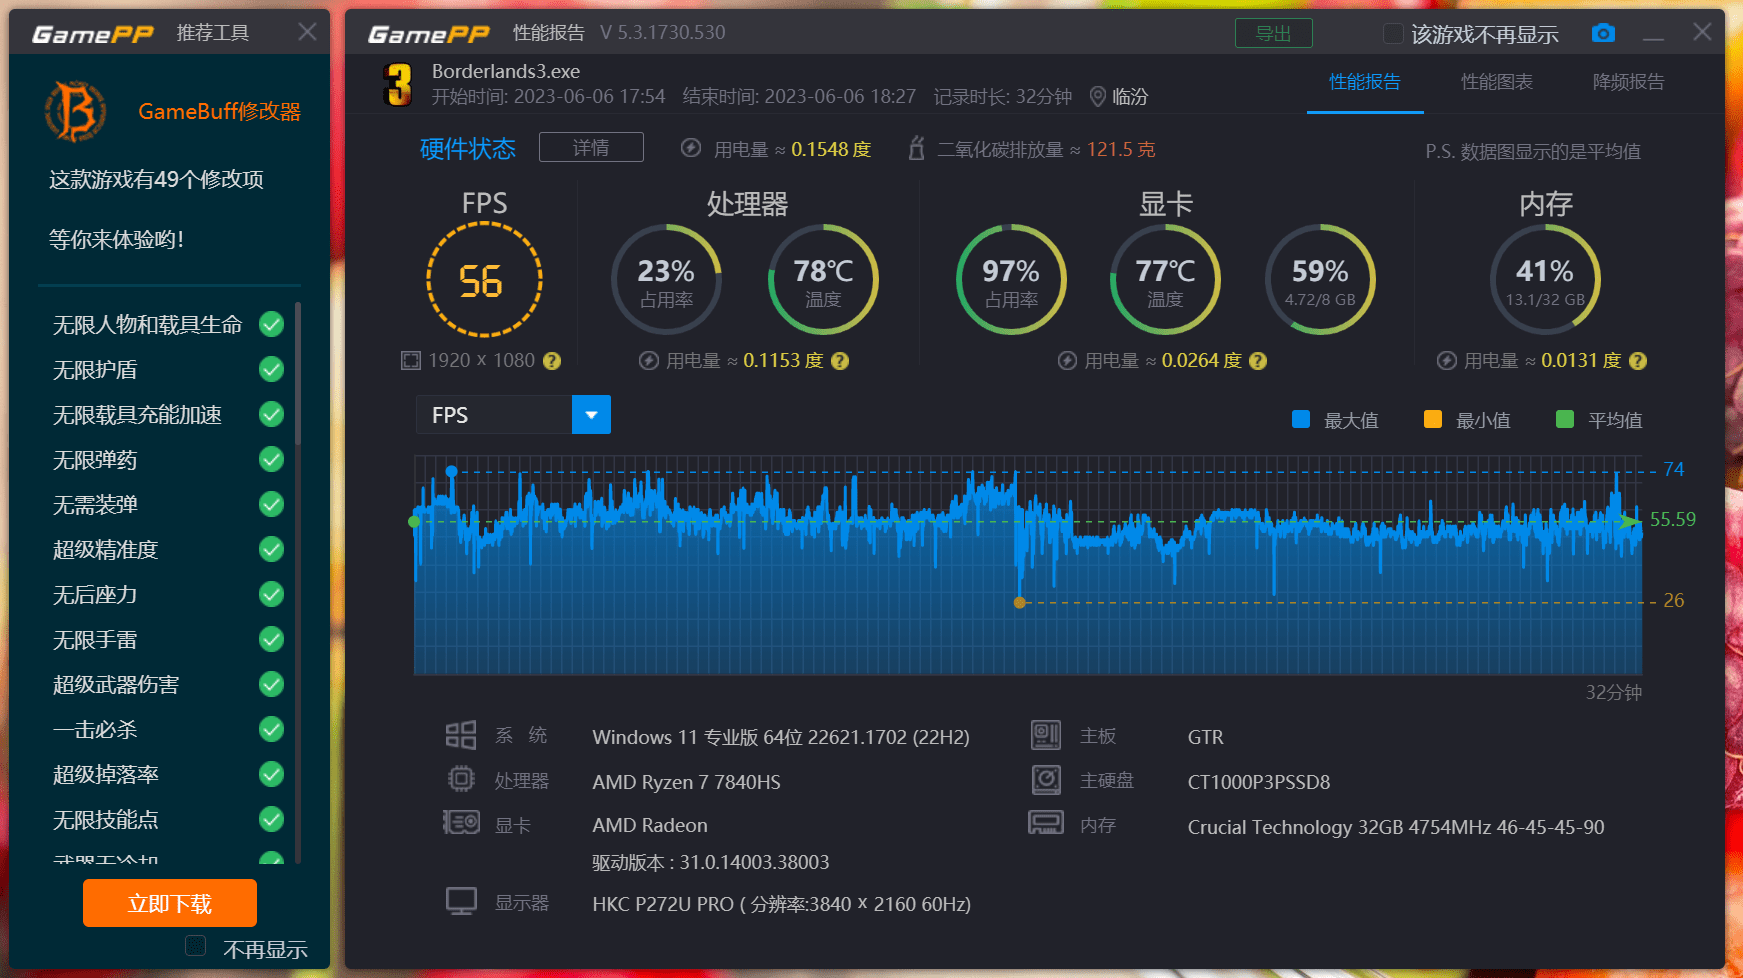Click the AMD Ryzen 7 7840HS processor text

click(x=686, y=782)
